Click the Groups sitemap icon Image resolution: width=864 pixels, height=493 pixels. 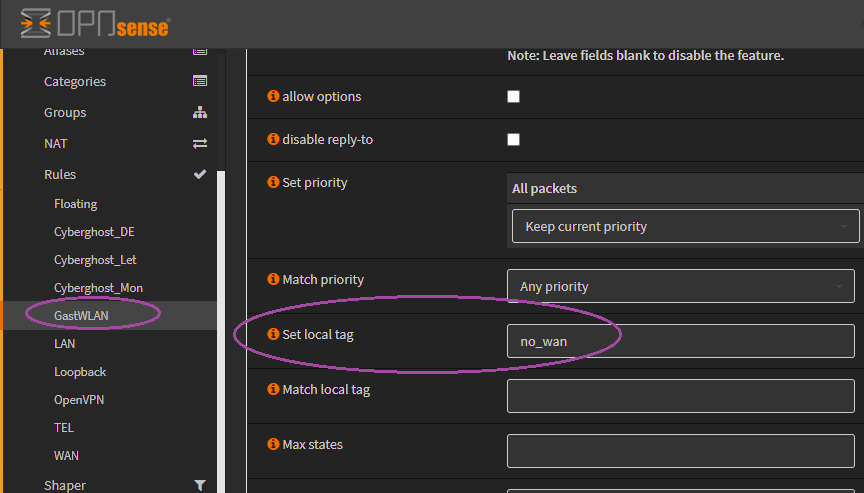tap(200, 112)
